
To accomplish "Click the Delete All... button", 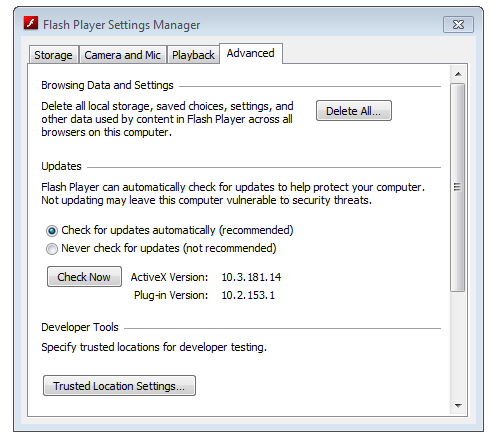I will coord(354,111).
